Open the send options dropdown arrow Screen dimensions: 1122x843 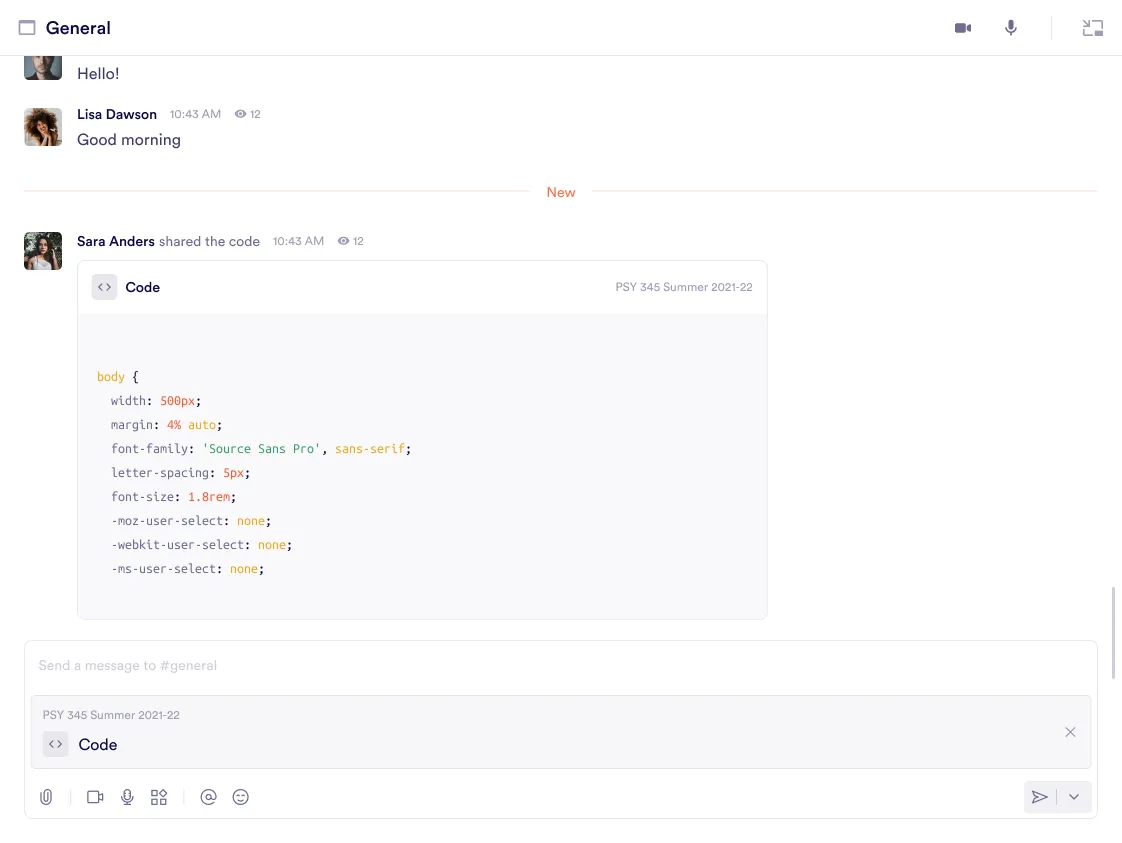point(1074,797)
